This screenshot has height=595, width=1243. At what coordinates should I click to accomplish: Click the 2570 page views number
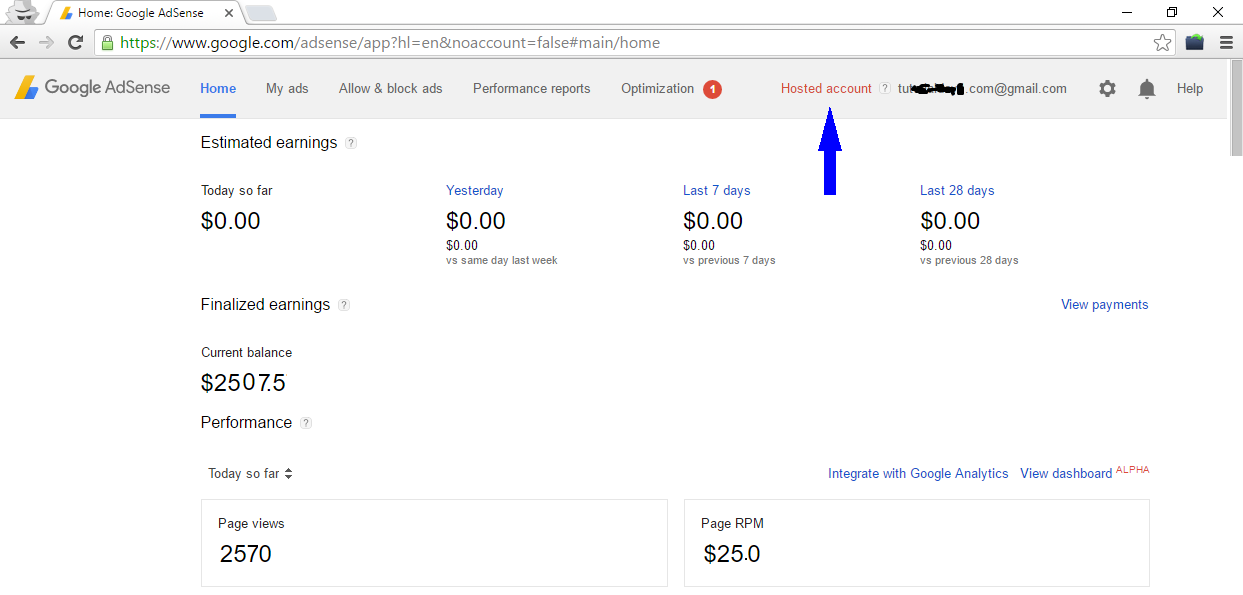click(245, 554)
